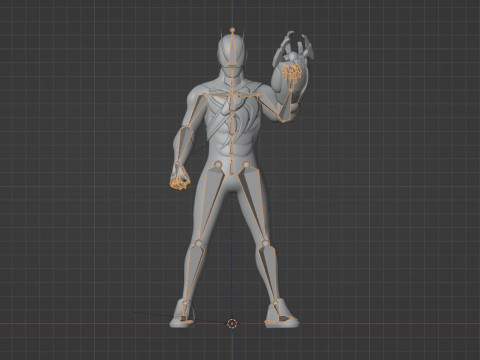Select the foot bone in the screen-left shoe
Image resolution: width=480 pixels, height=360 pixels.
pos(184,310)
